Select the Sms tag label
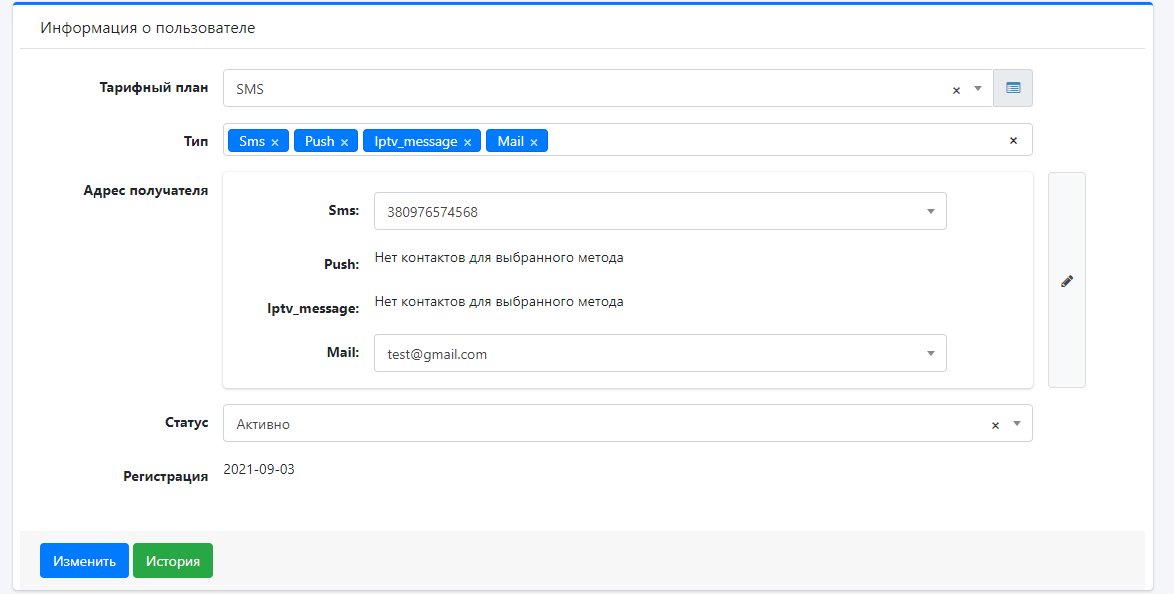 tap(252, 141)
